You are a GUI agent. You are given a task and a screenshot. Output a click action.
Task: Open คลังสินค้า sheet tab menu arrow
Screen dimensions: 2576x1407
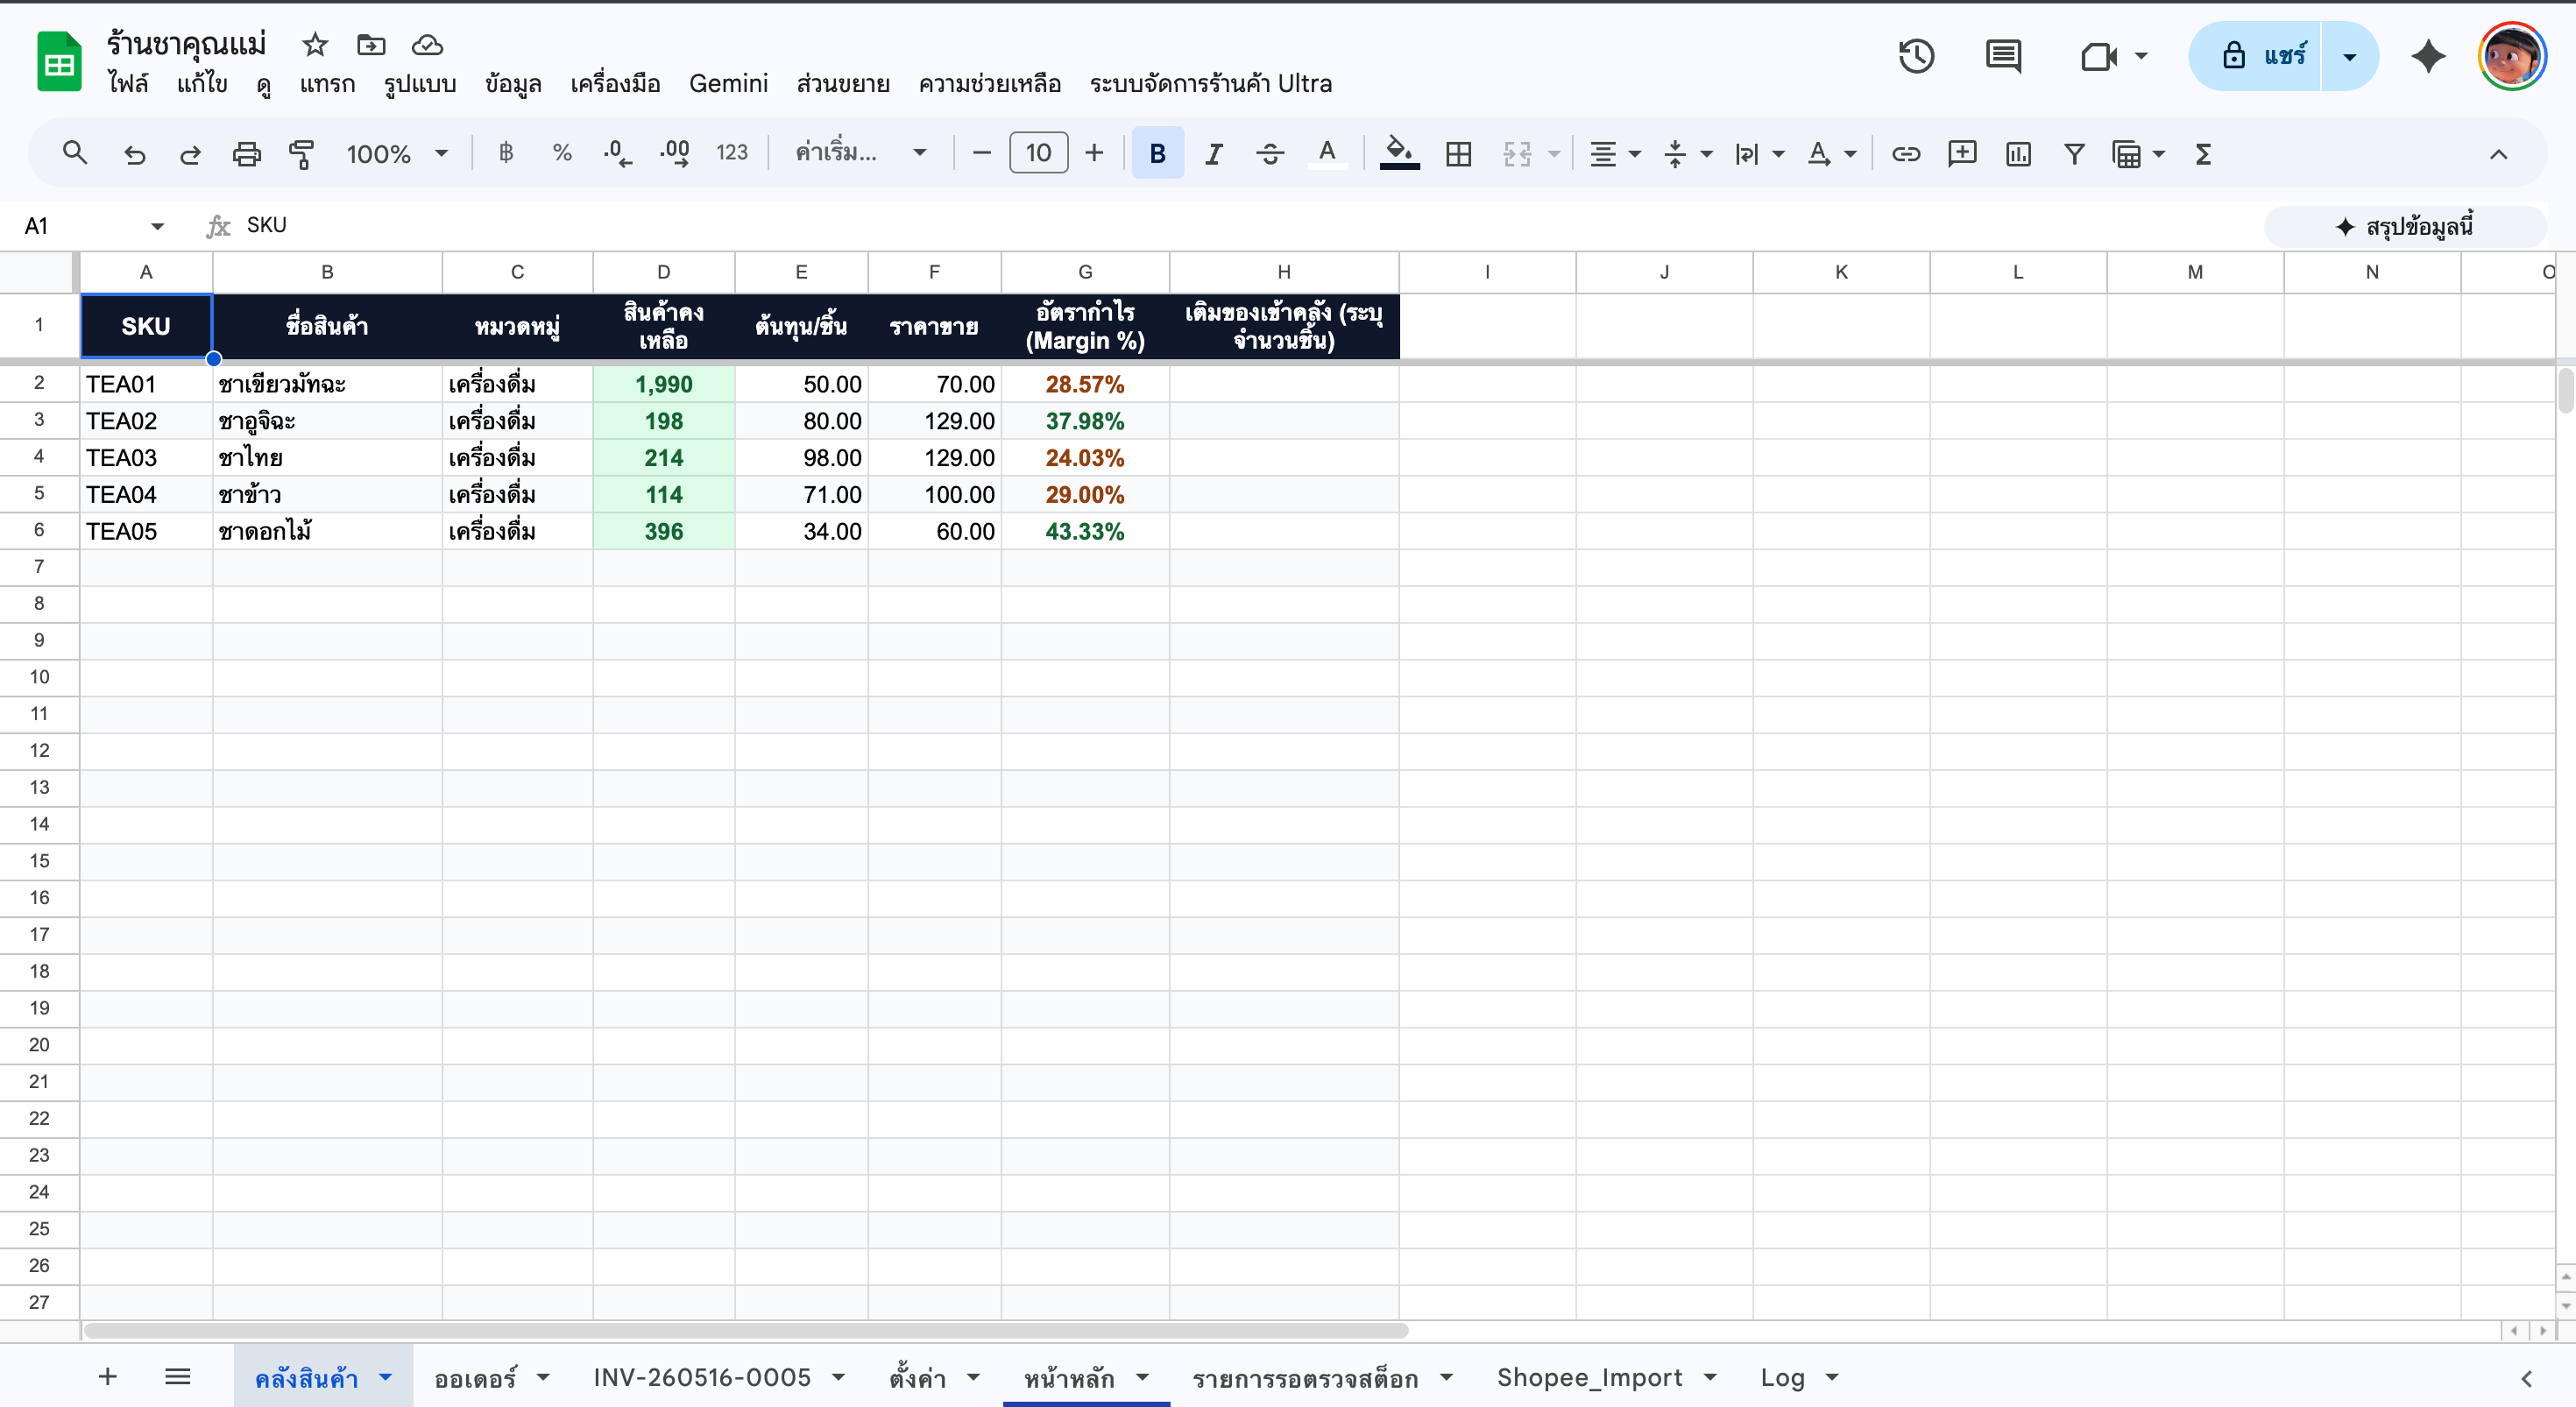click(385, 1377)
